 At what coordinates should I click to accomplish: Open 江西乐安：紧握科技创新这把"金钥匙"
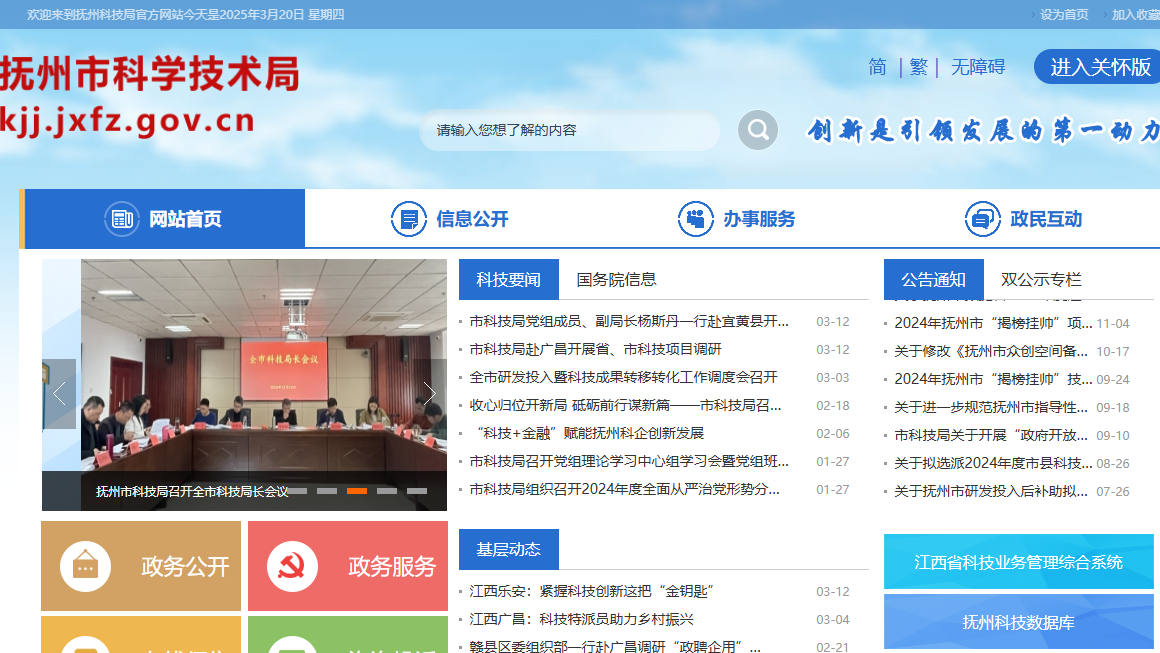click(591, 592)
